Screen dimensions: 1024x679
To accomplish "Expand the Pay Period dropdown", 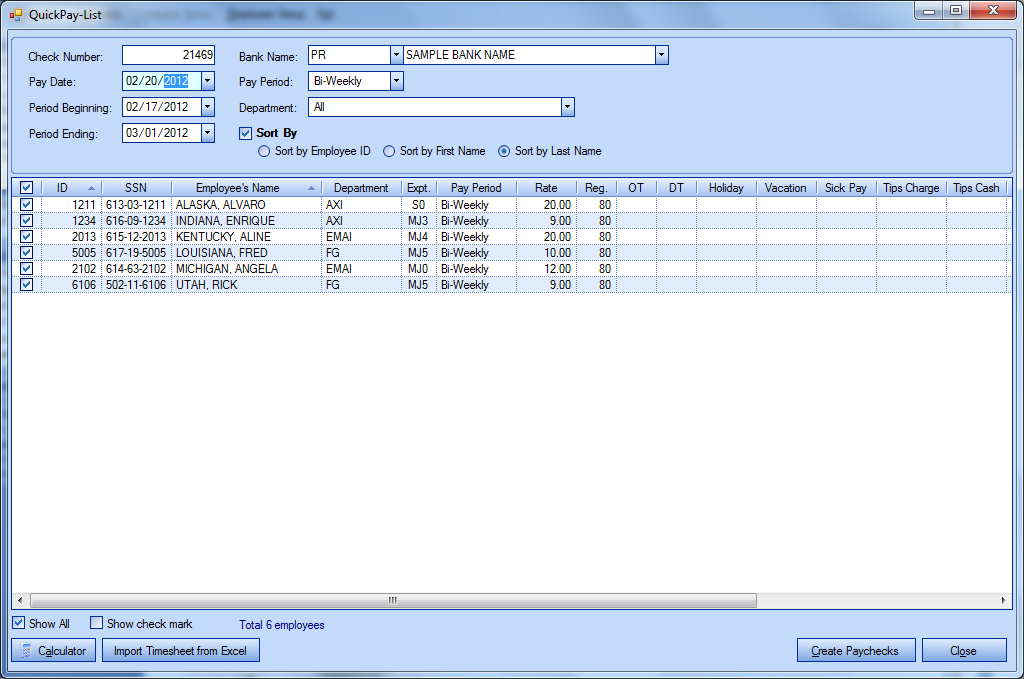I will (x=397, y=81).
